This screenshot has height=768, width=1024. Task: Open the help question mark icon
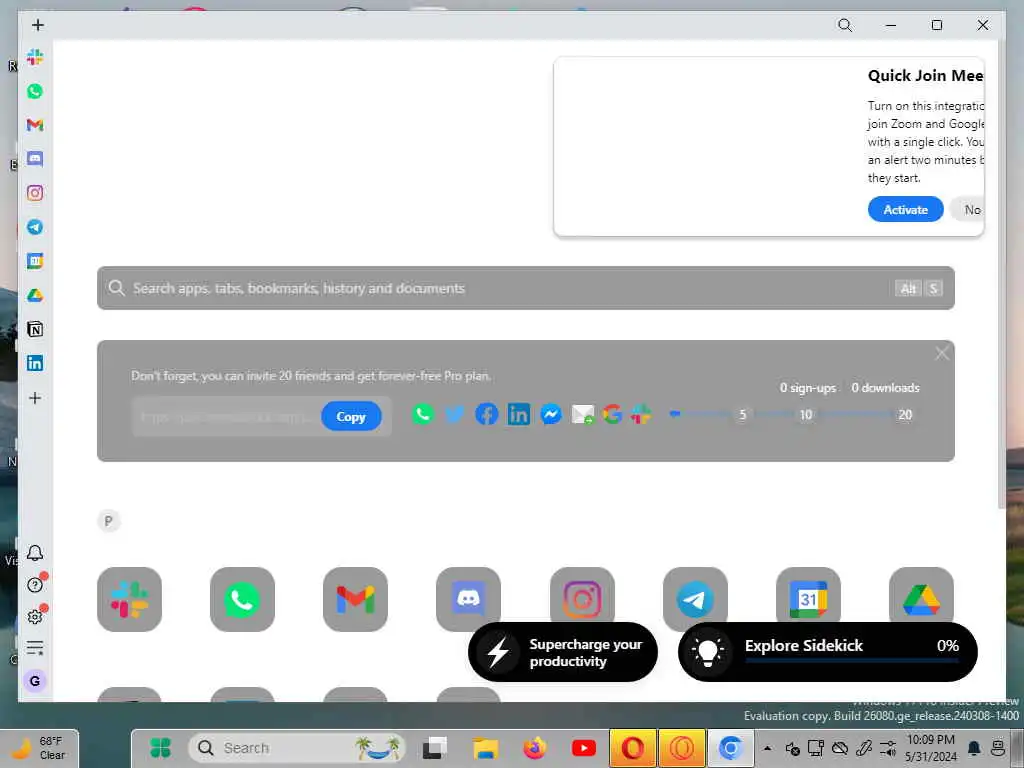(x=35, y=584)
